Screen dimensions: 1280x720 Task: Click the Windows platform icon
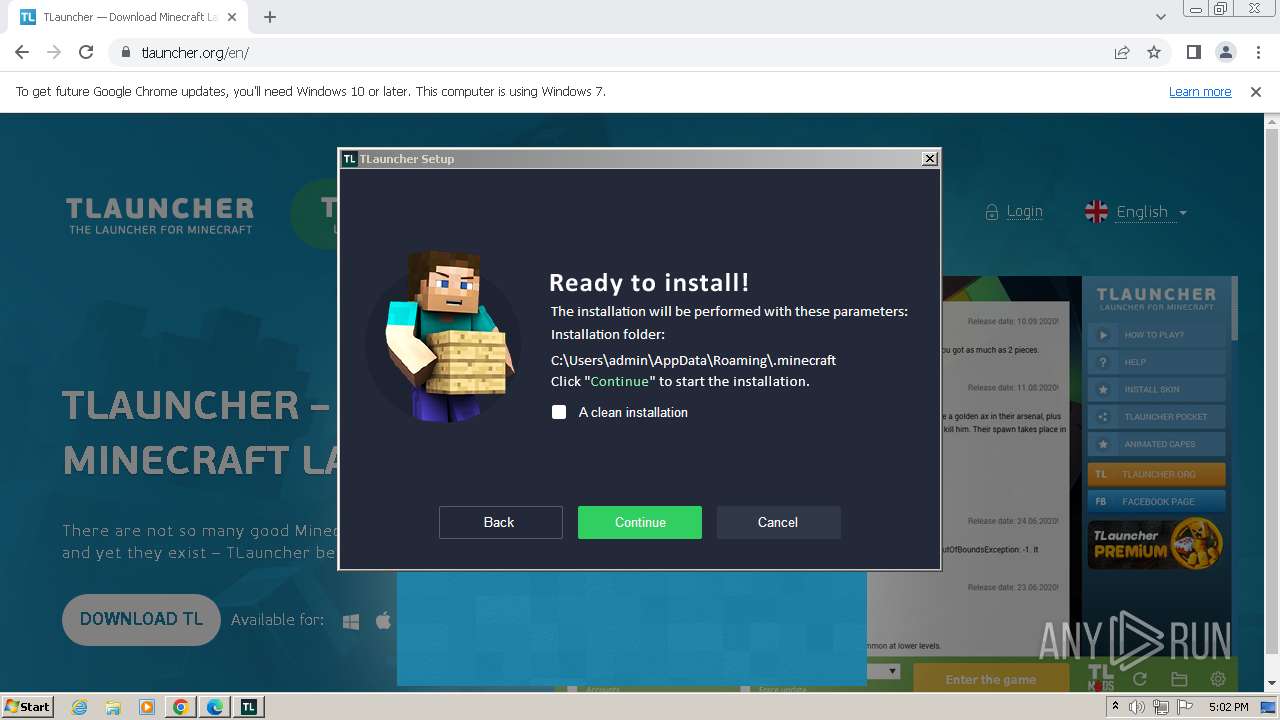pos(351,621)
